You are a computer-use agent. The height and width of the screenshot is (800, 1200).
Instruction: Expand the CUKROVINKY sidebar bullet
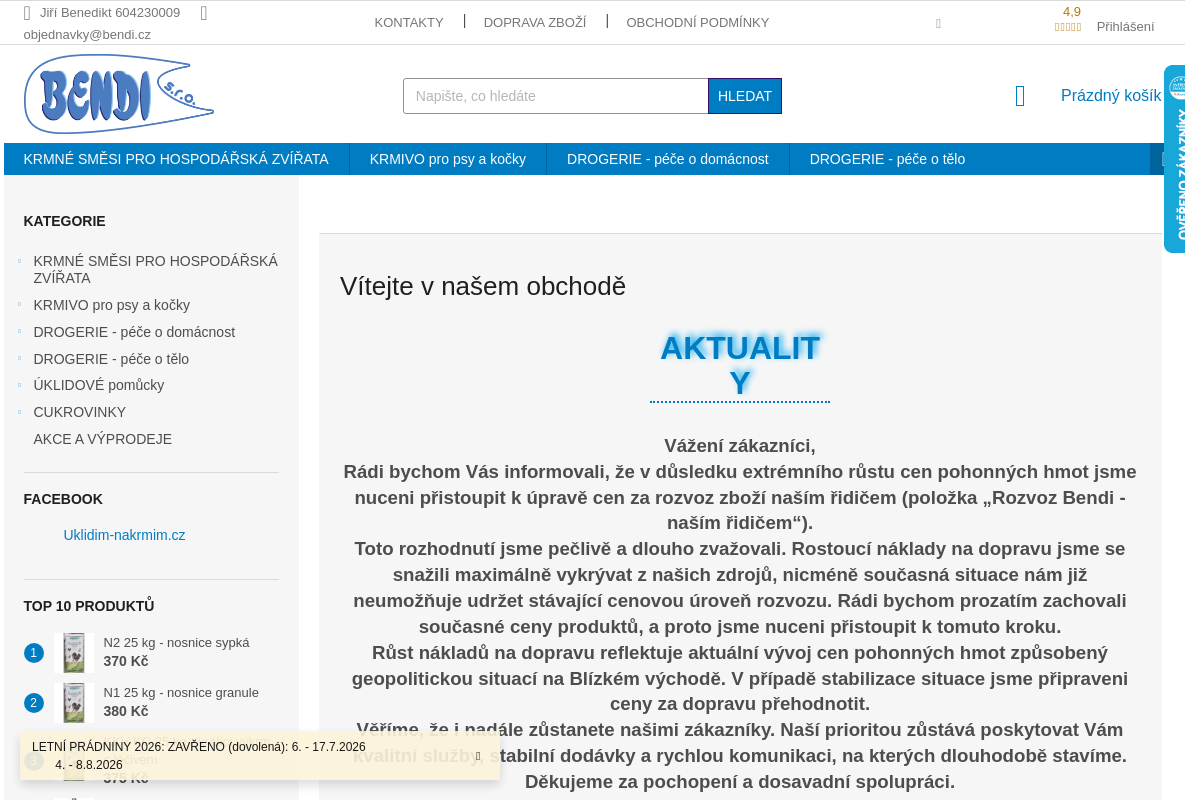(x=19, y=411)
